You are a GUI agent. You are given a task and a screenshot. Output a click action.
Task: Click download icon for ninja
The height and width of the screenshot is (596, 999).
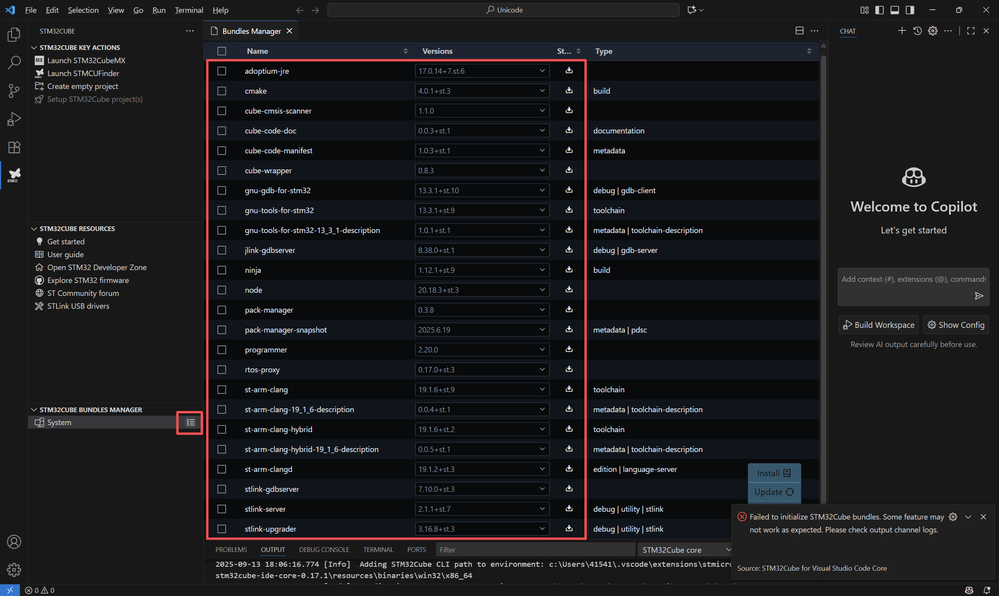click(x=569, y=270)
